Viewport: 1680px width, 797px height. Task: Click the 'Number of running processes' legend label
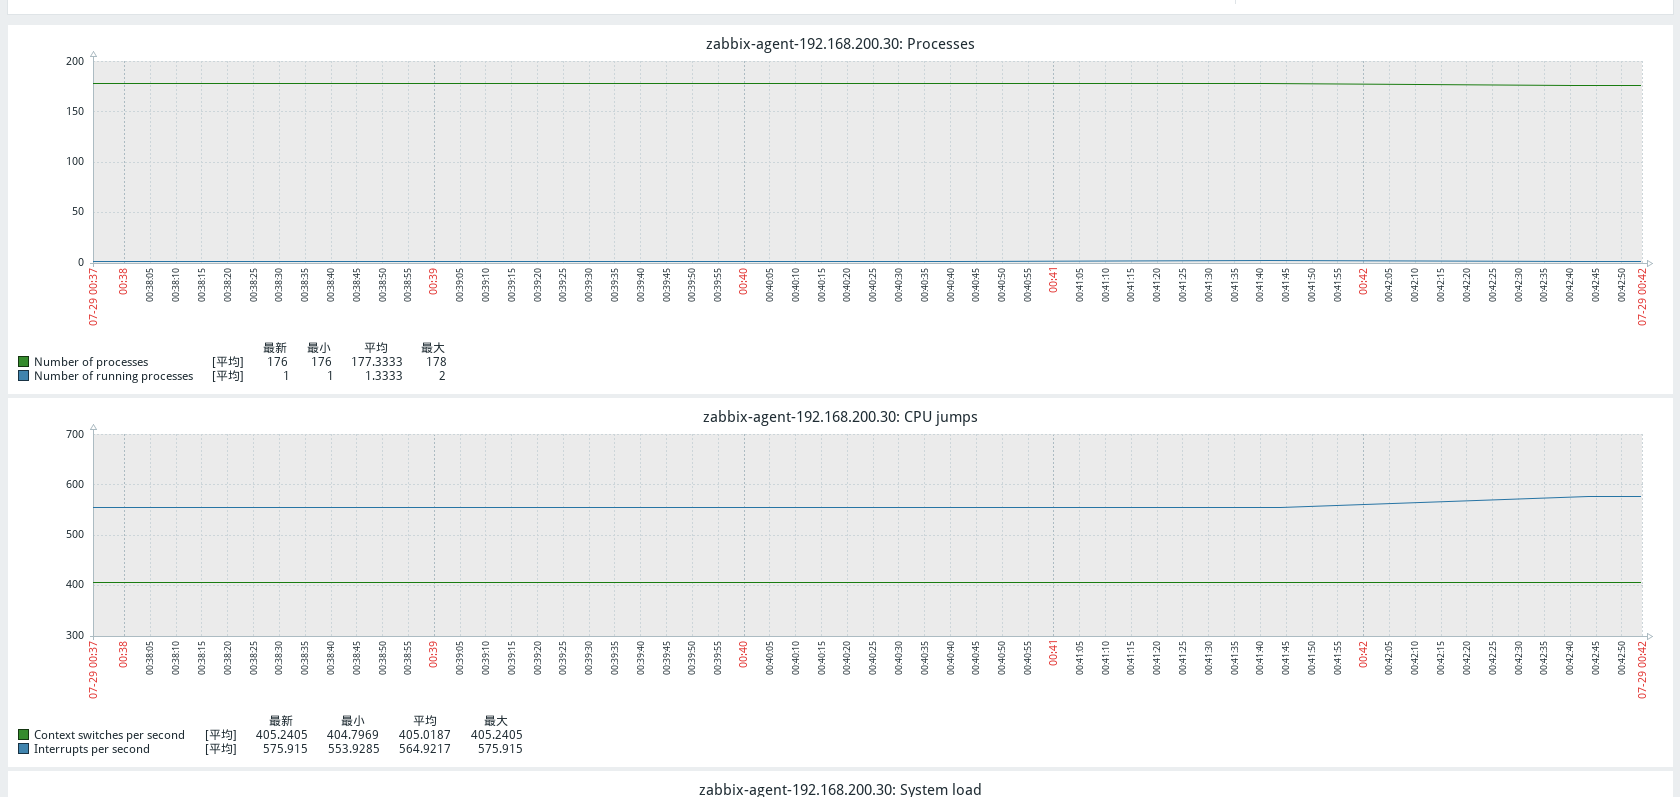point(114,376)
